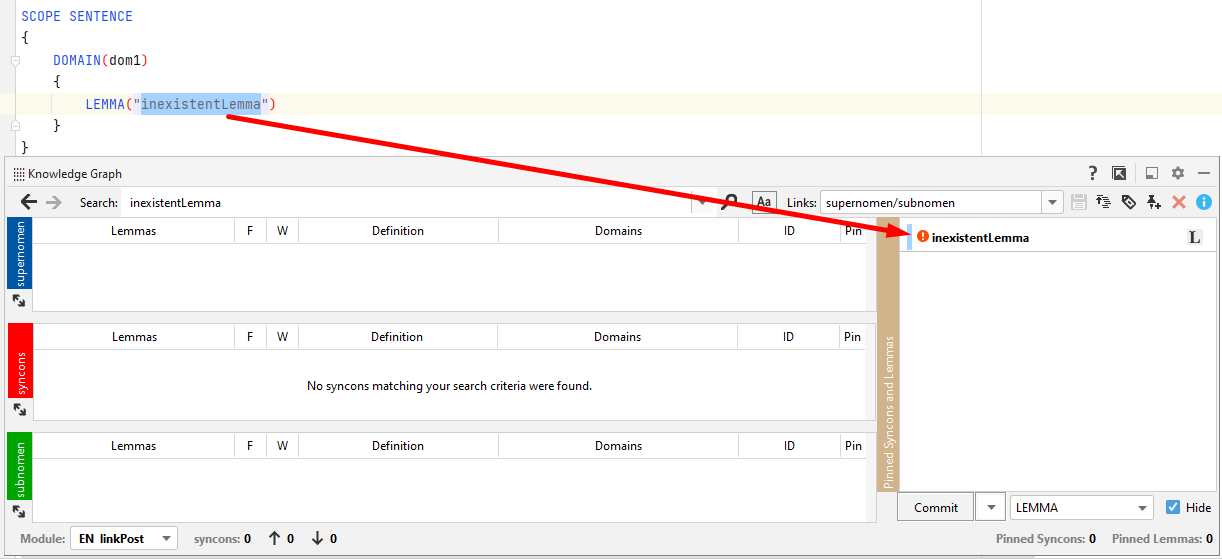Click the magnifier search icon
The image size is (1222, 559).
731,202
